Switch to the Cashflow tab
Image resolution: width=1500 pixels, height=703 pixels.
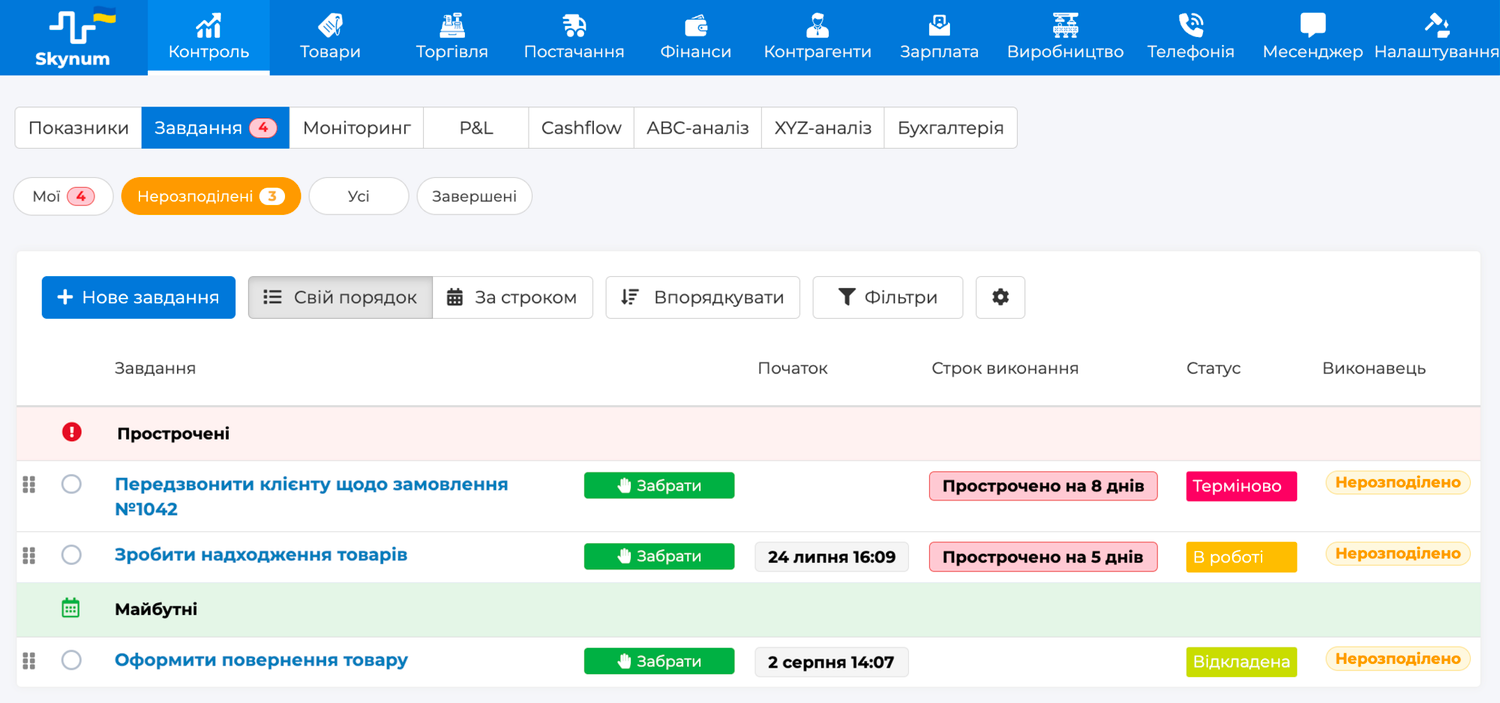point(581,128)
